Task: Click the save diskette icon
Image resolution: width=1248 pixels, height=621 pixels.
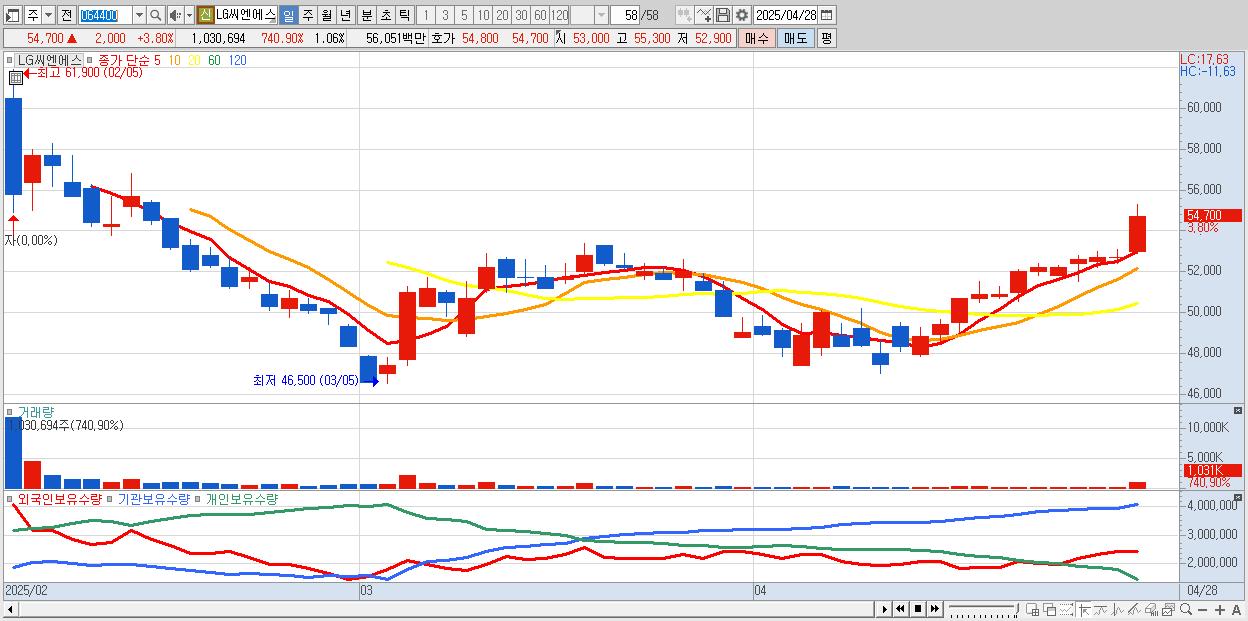Action: point(723,15)
